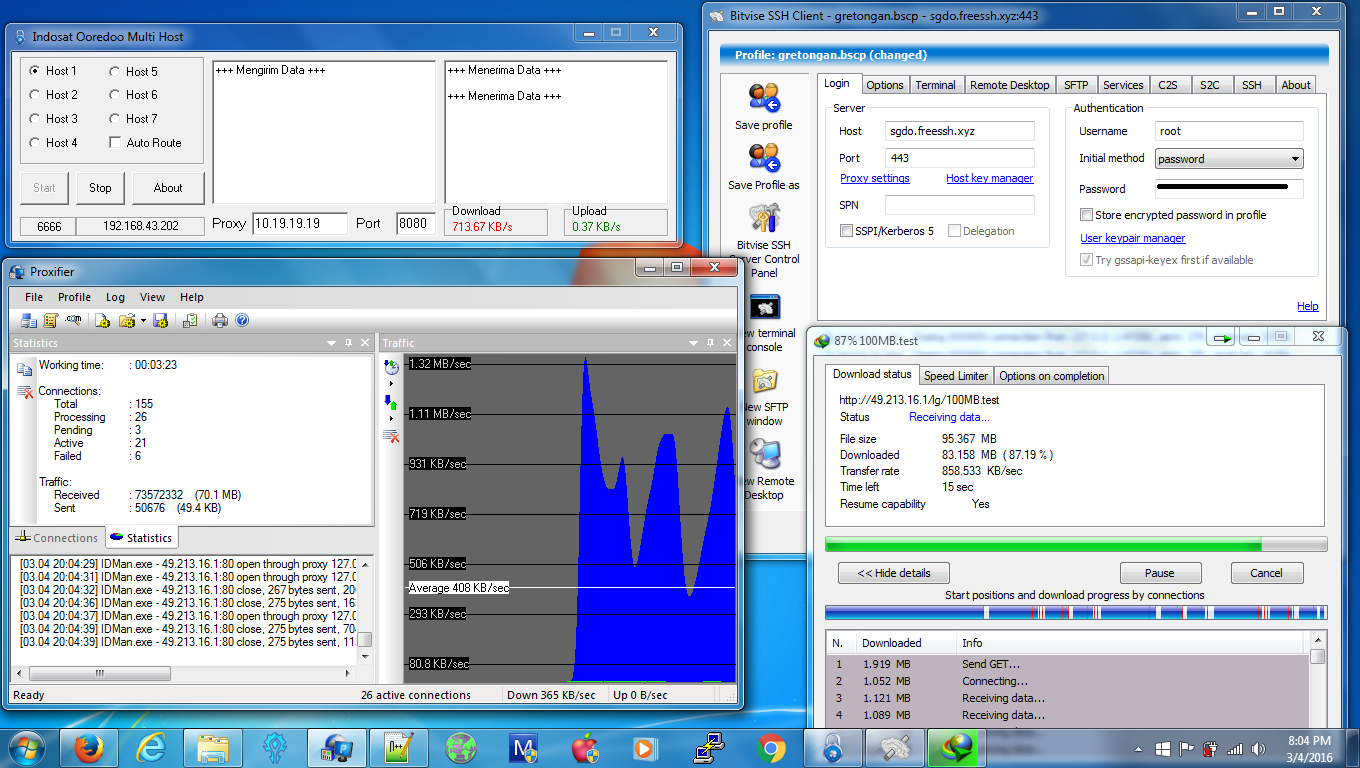Open Bitvise SSH Server Control Panel icon
The height and width of the screenshot is (768, 1360).
764,218
